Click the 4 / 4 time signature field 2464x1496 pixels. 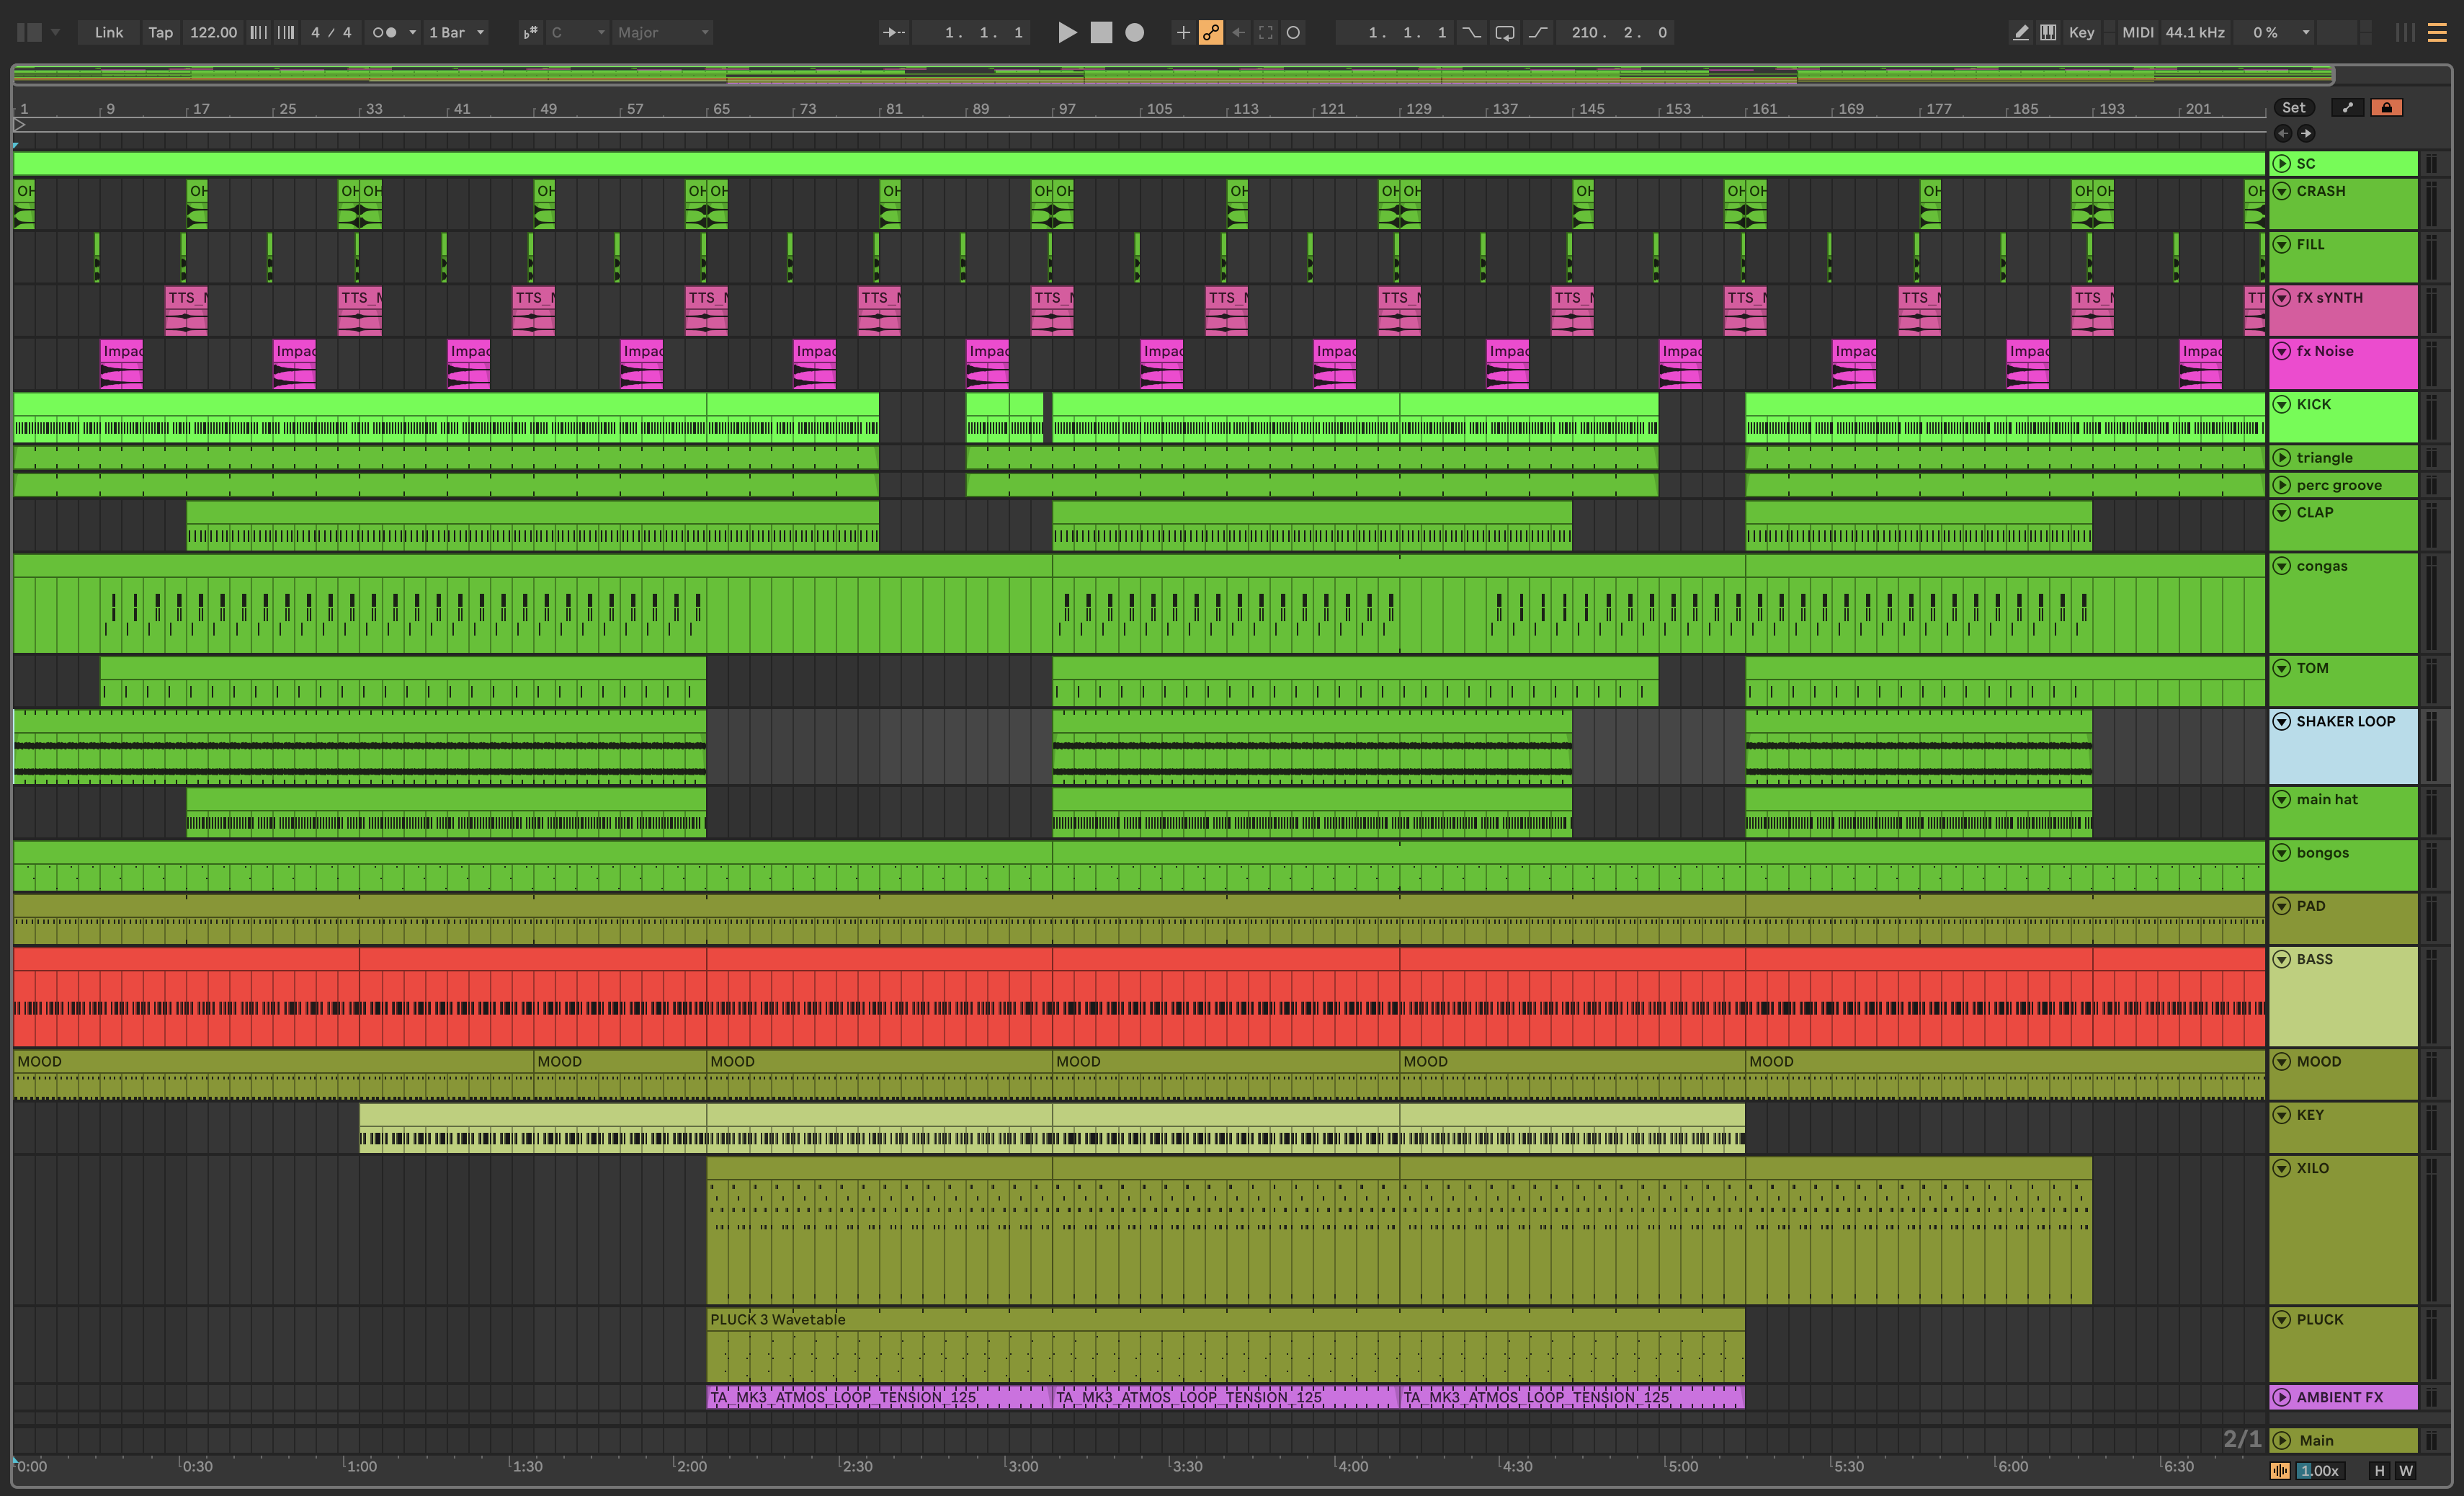tap(331, 32)
